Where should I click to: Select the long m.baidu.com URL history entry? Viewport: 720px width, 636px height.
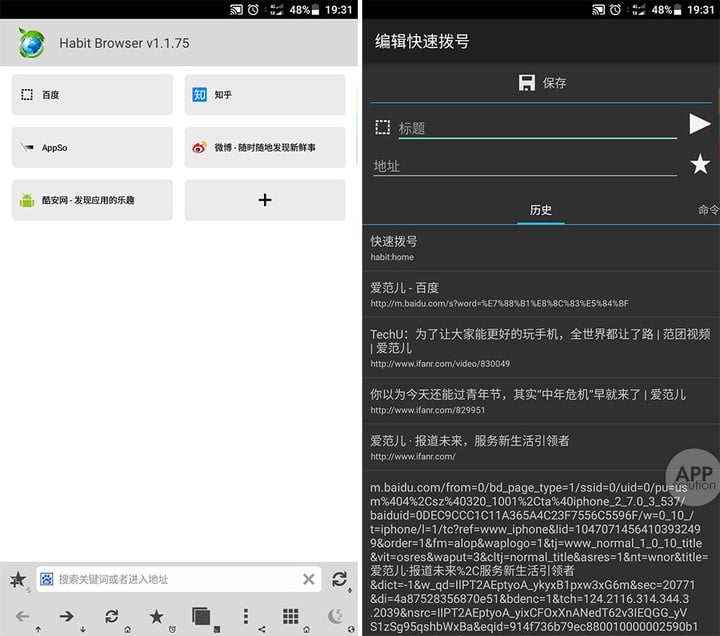pyautogui.click(x=541, y=553)
